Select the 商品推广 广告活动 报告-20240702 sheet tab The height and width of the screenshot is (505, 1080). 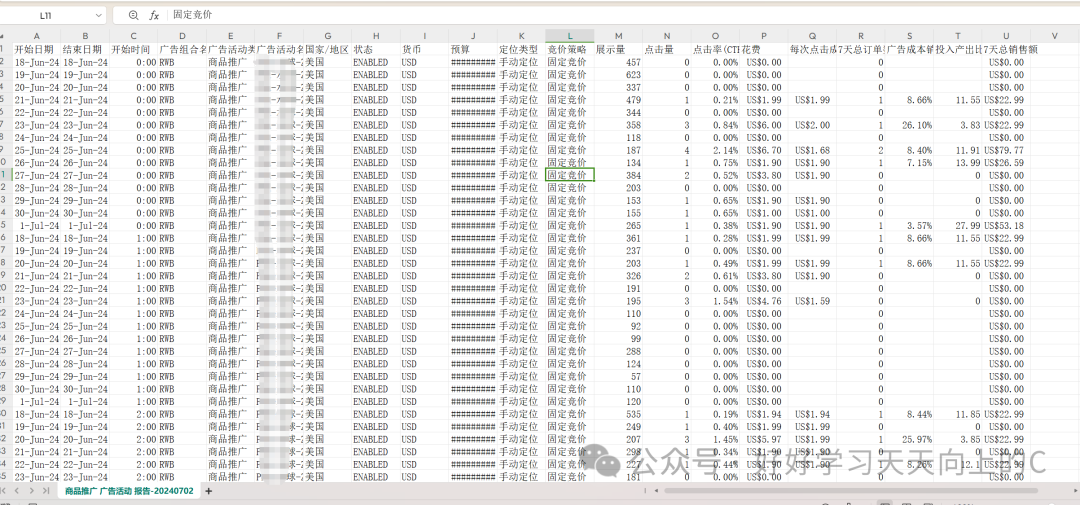pos(129,491)
